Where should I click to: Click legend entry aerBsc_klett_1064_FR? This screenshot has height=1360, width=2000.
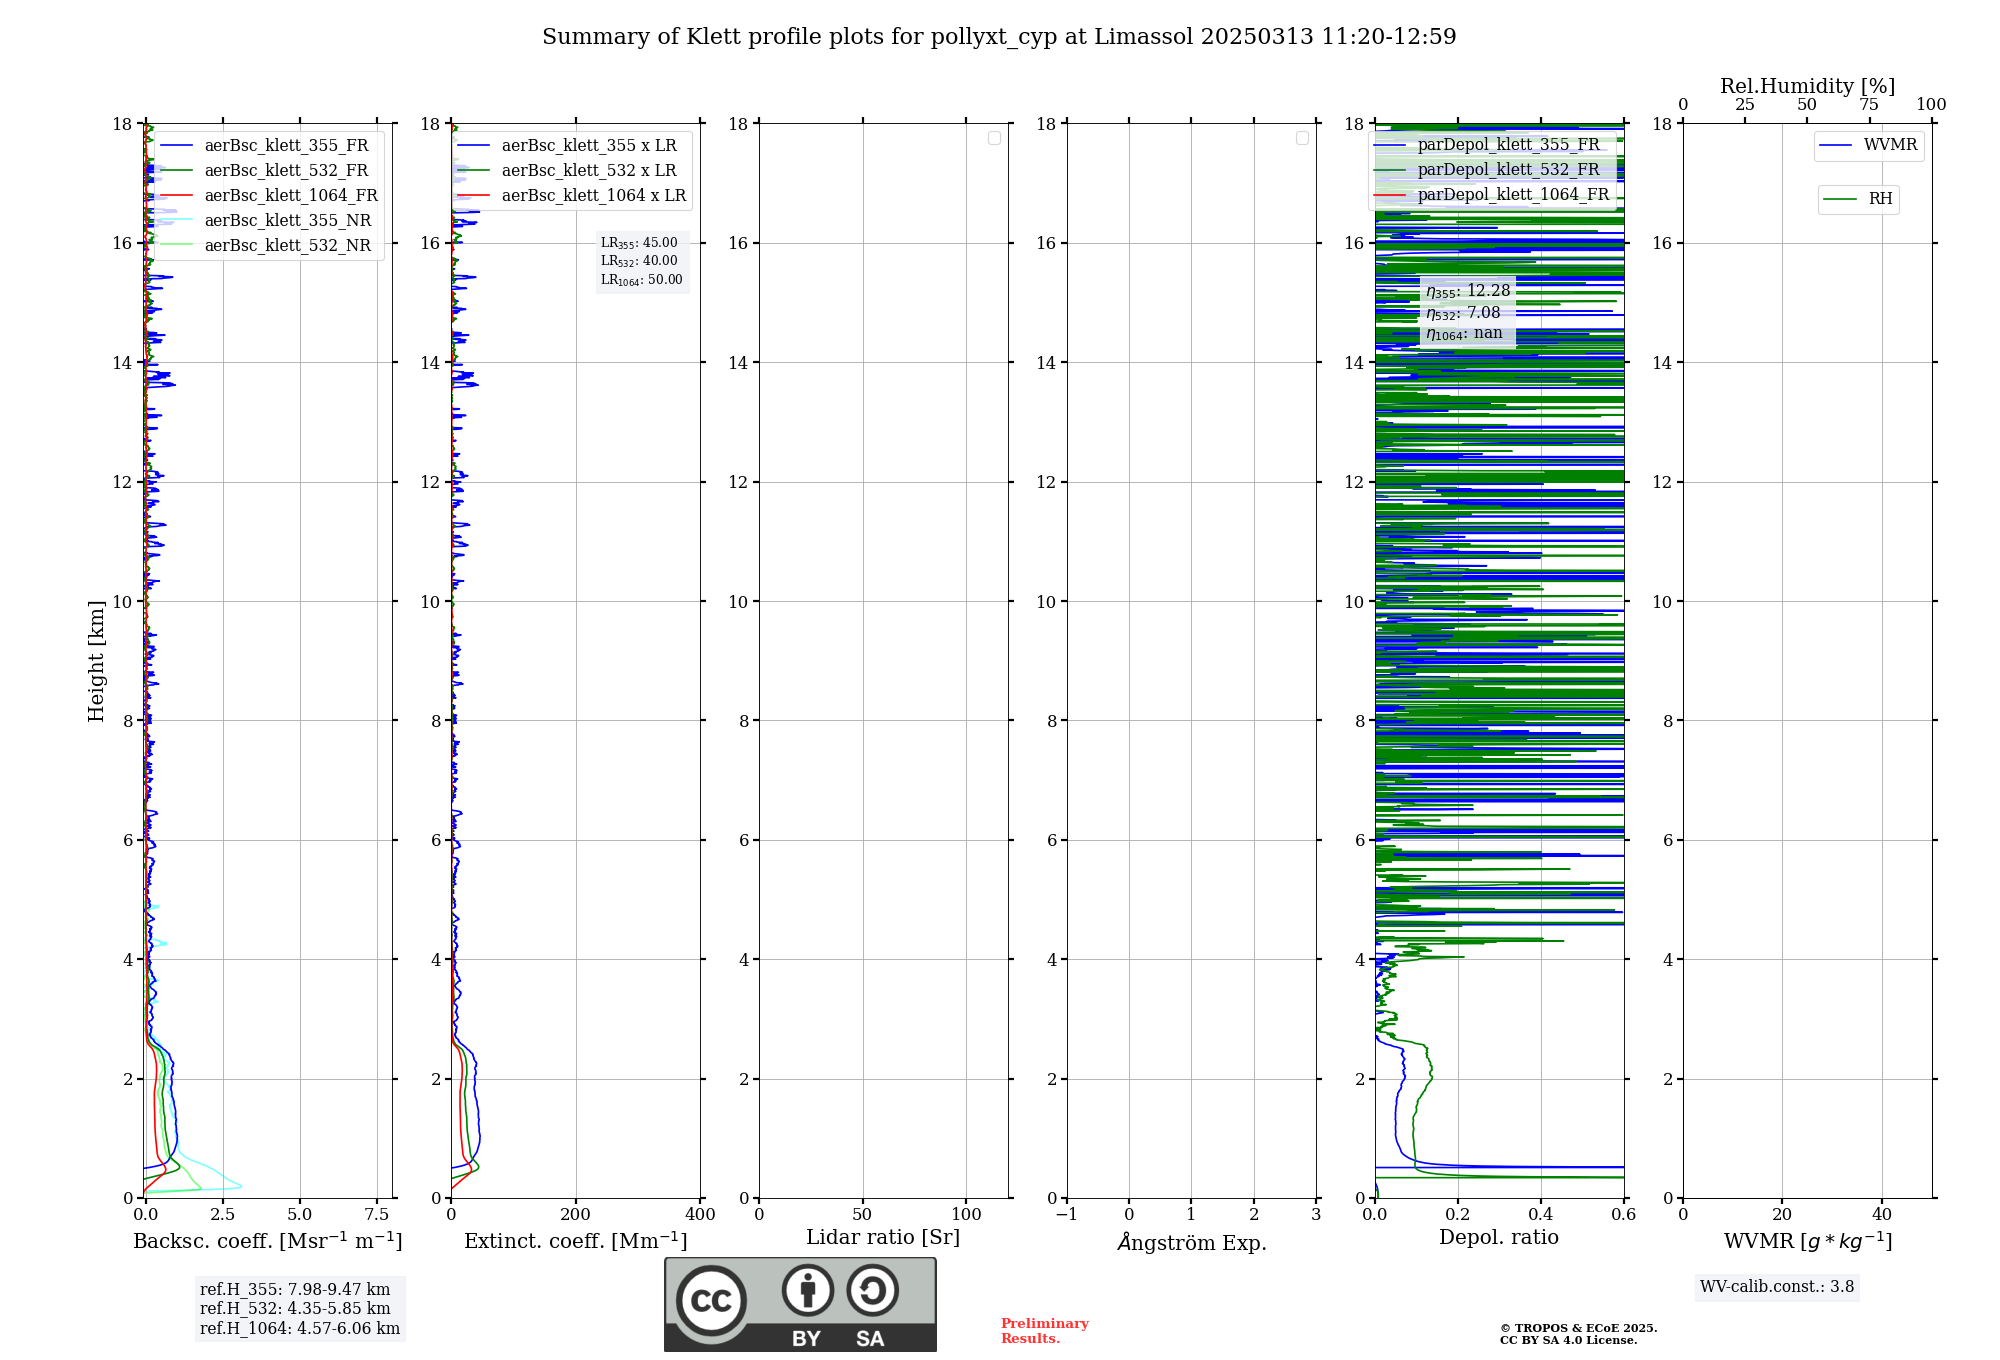click(270, 196)
